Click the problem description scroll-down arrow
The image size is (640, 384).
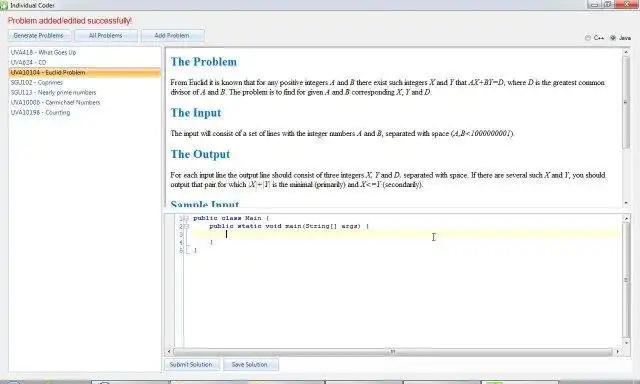point(626,203)
